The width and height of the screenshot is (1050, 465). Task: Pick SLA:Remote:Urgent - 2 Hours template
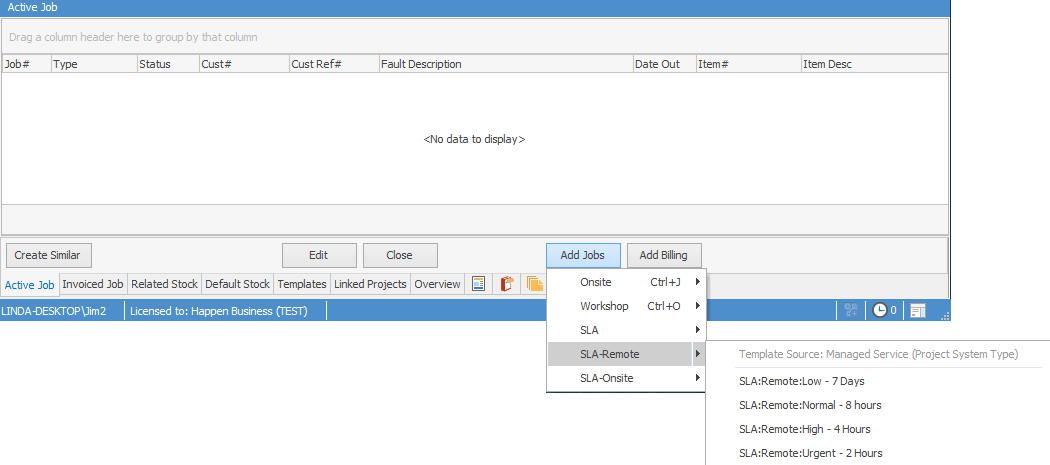click(810, 453)
